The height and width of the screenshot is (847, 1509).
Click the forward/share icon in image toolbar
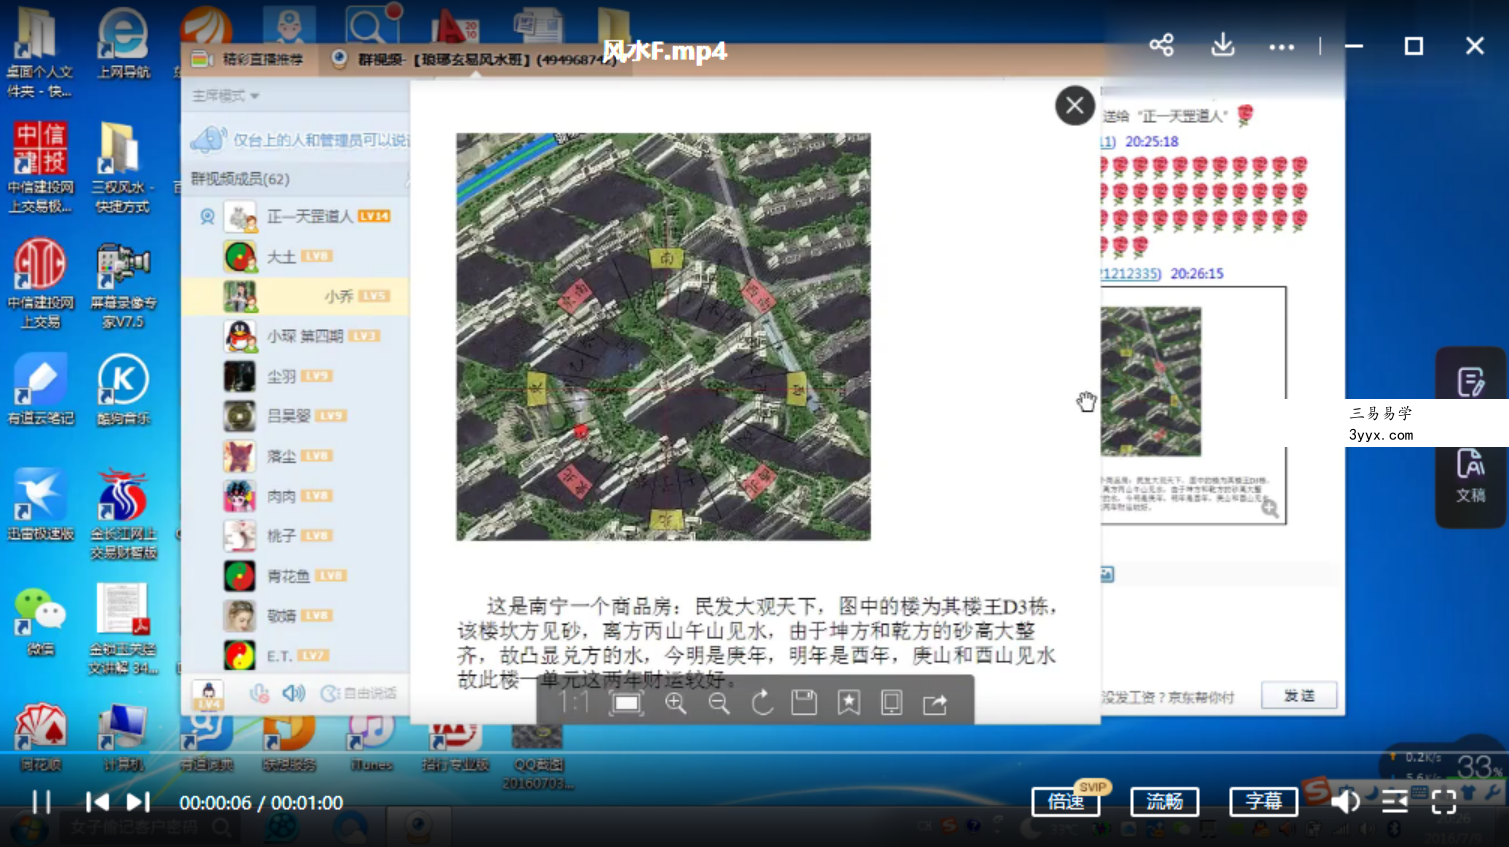coord(935,704)
